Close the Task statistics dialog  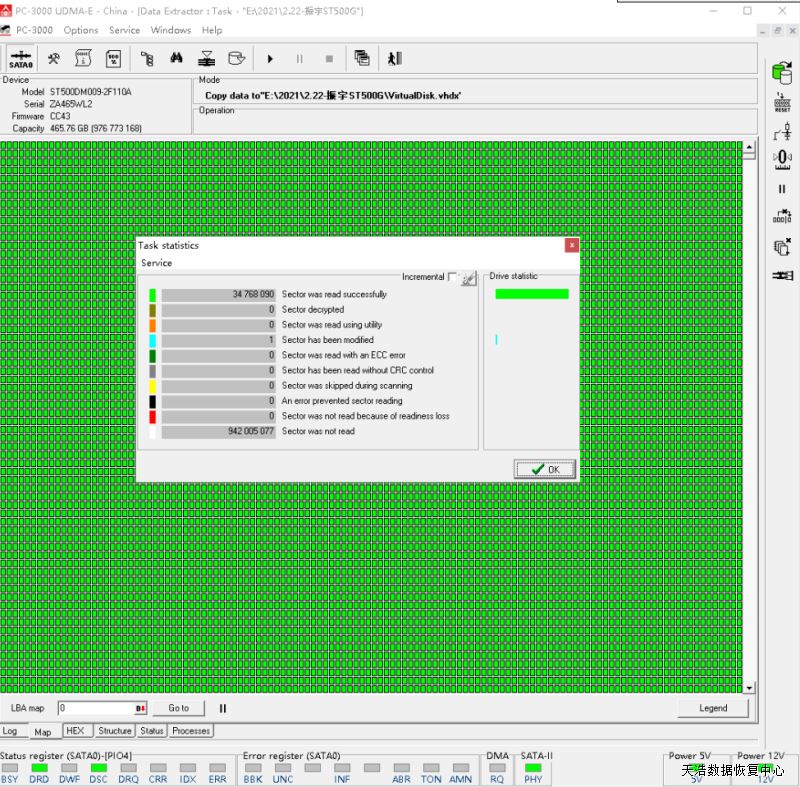pyautogui.click(x=571, y=245)
